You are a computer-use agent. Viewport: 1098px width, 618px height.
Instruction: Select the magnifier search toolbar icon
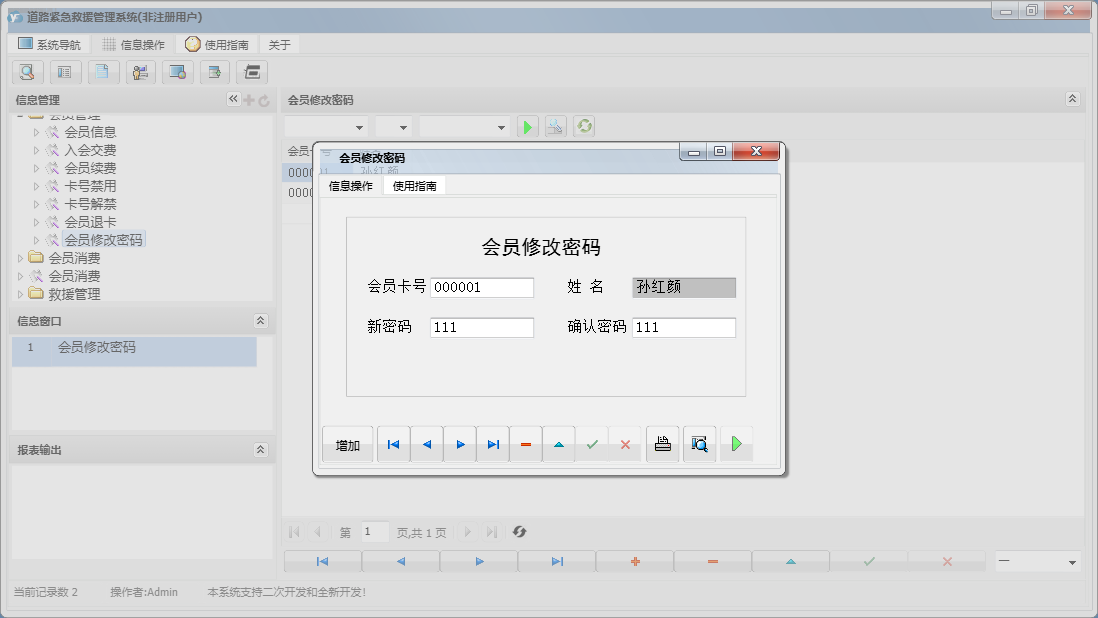pyautogui.click(x=27, y=72)
